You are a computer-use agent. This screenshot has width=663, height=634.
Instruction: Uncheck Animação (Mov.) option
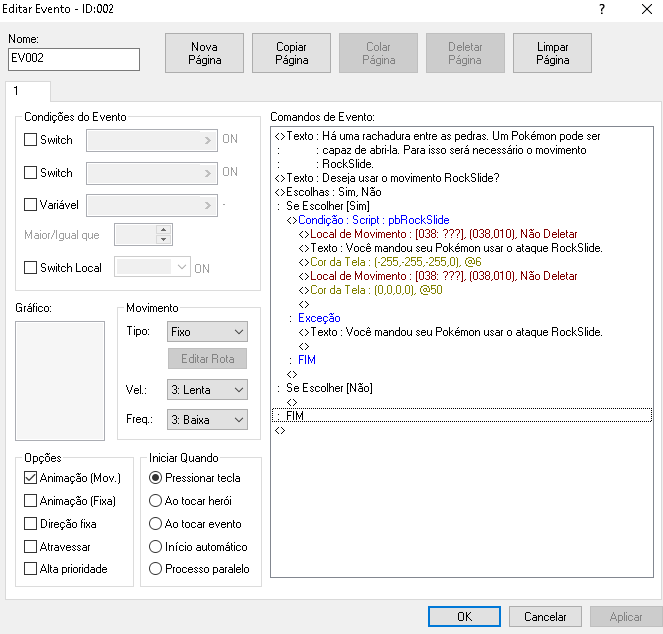pyautogui.click(x=30, y=478)
